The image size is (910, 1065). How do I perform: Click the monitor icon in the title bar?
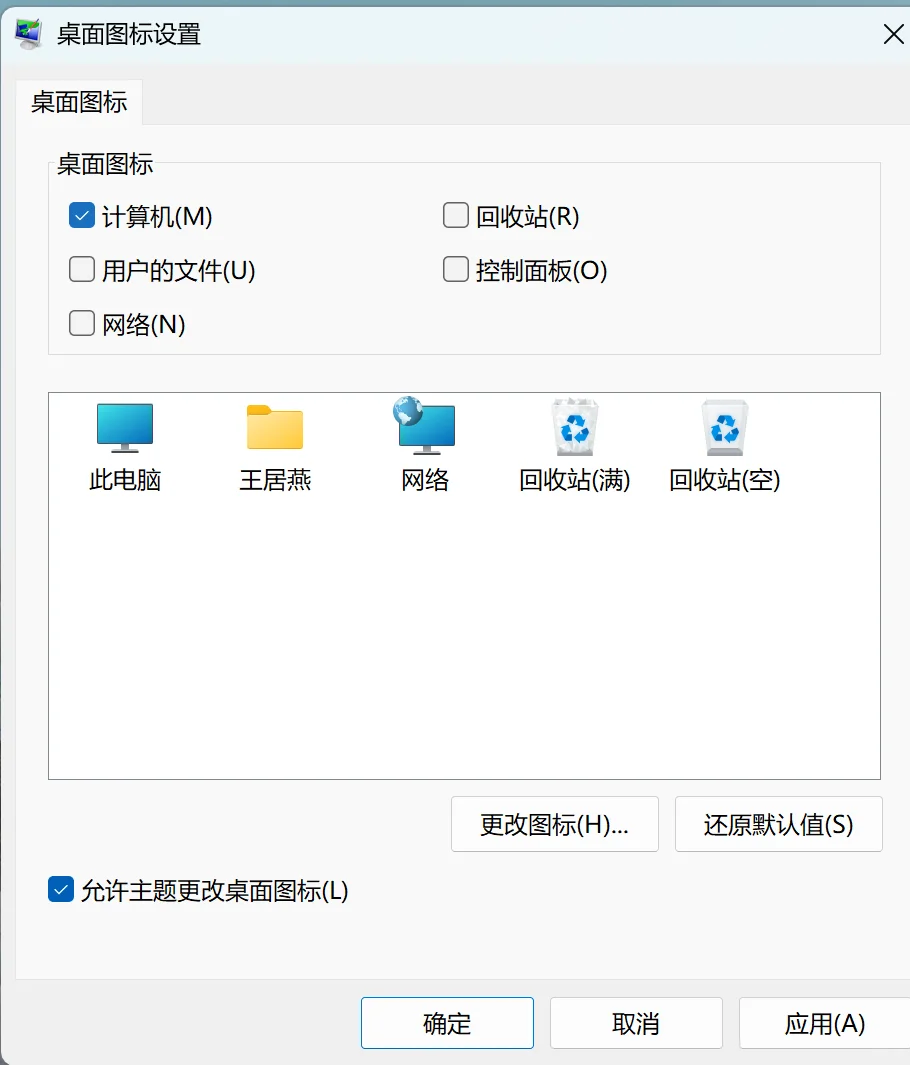point(28,33)
